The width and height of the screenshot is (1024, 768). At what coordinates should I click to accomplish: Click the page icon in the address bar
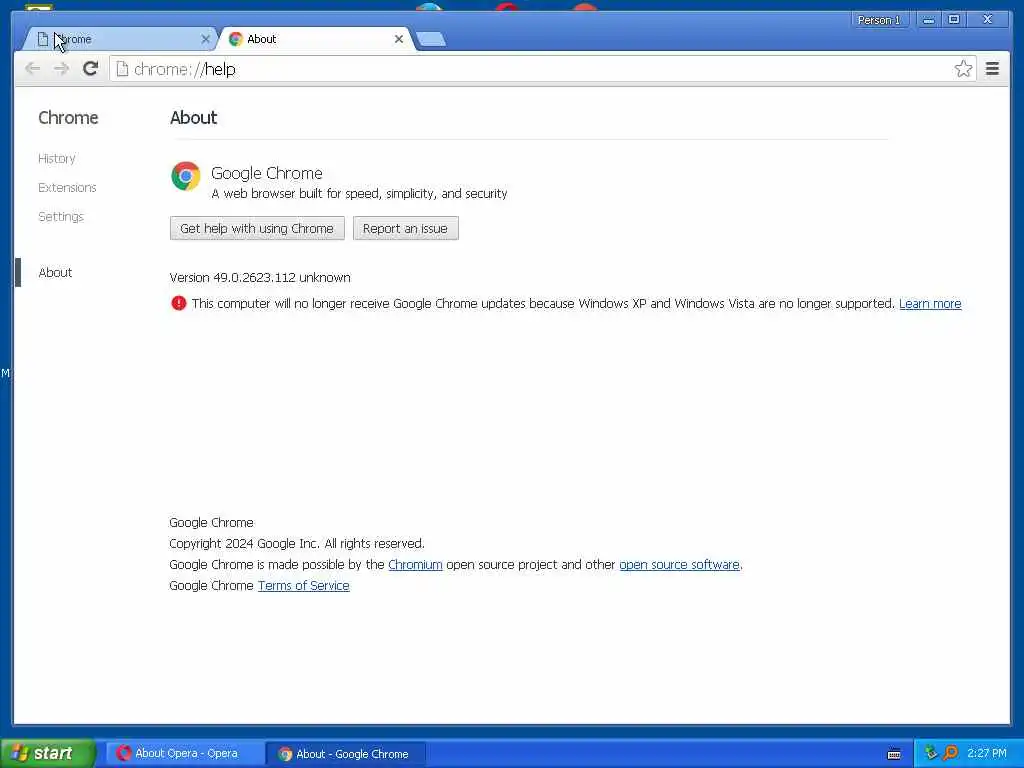tap(122, 69)
